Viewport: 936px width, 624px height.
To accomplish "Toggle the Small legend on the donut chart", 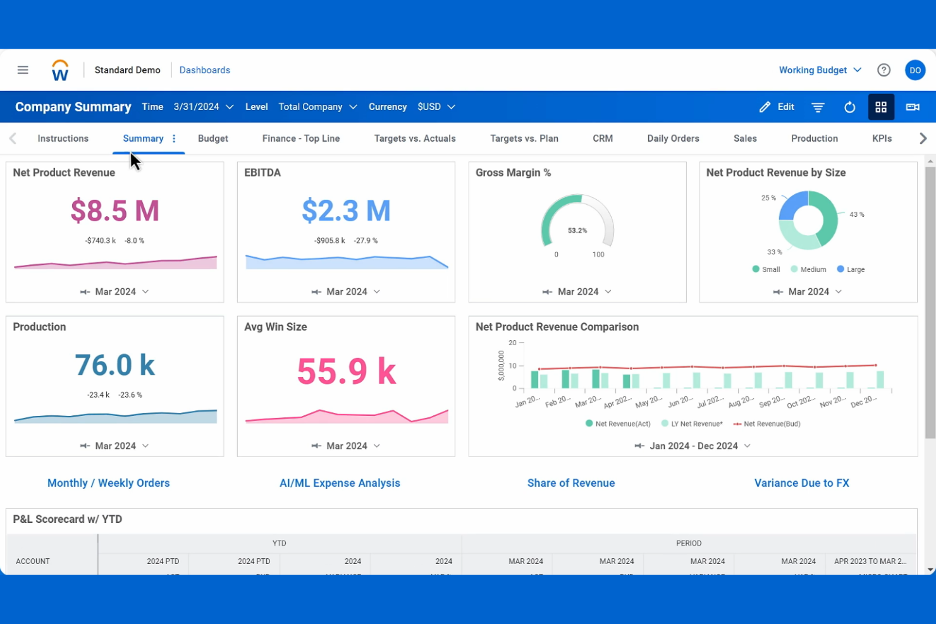I will pyautogui.click(x=765, y=269).
